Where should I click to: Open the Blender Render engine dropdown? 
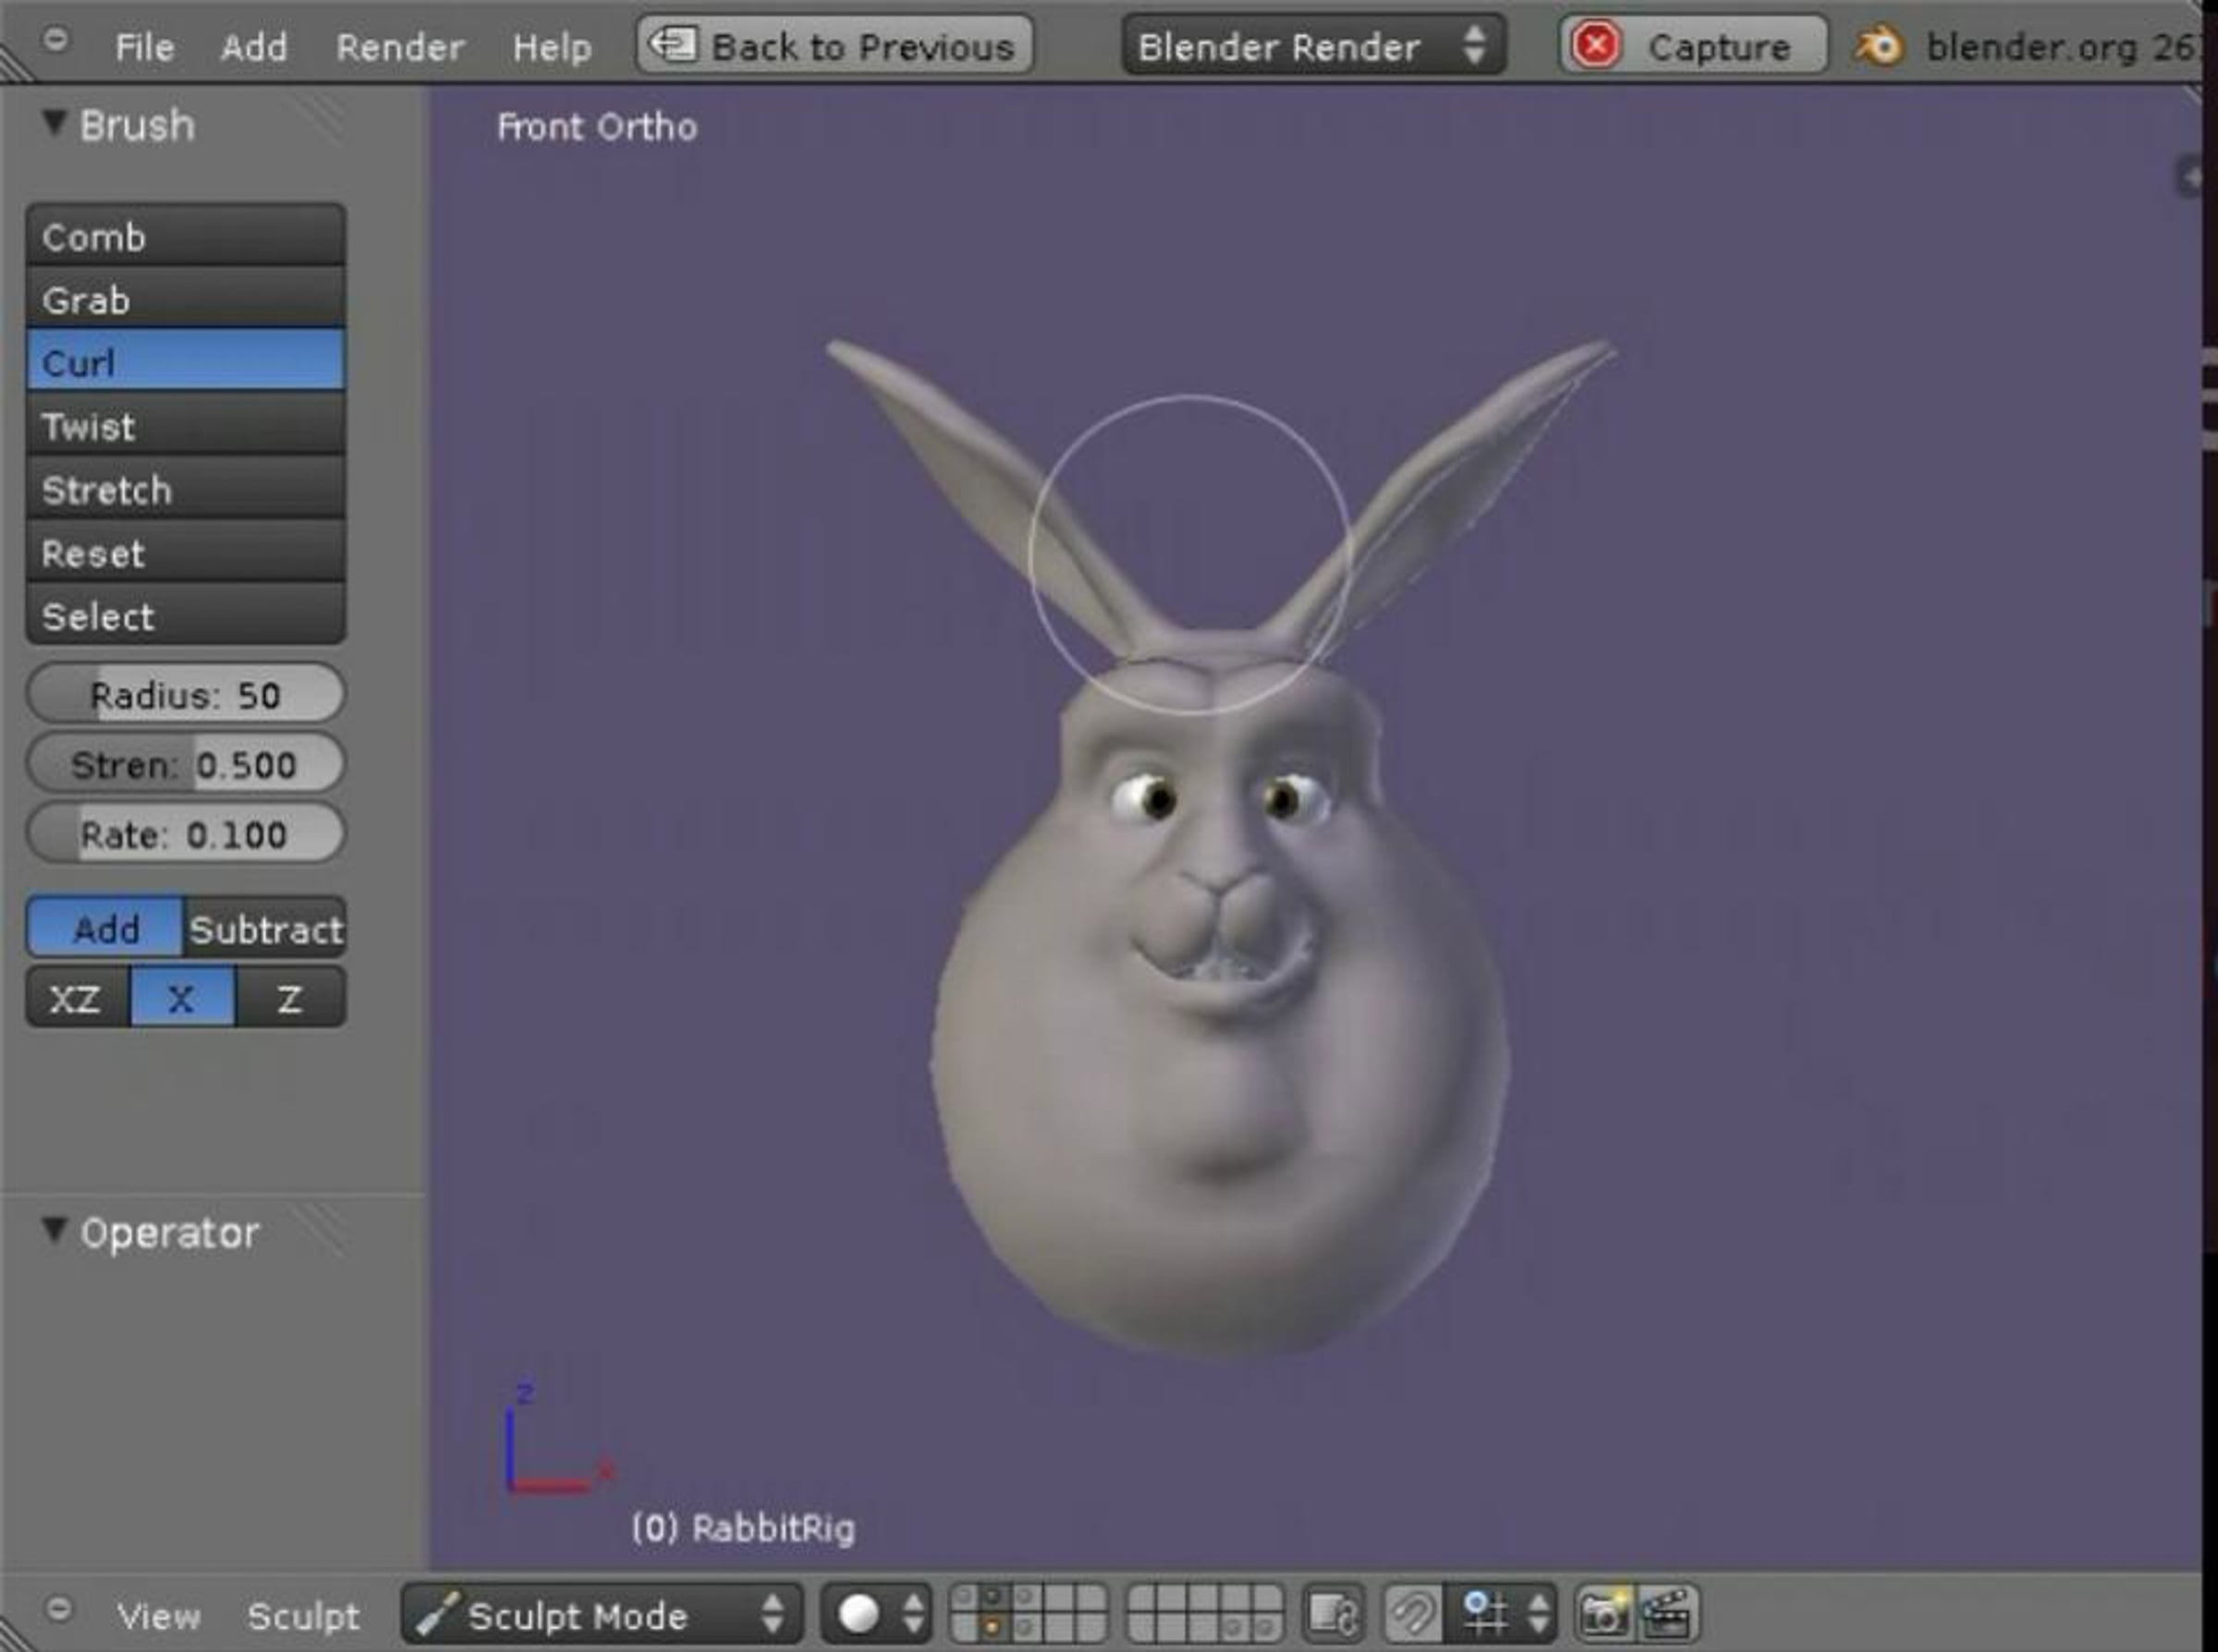[1313, 45]
